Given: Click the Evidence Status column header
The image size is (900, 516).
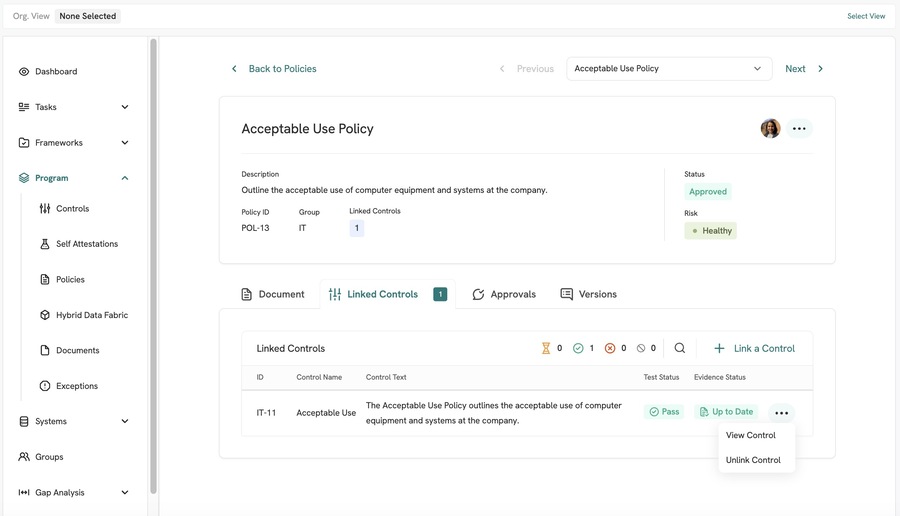Looking at the screenshot, I should [720, 377].
